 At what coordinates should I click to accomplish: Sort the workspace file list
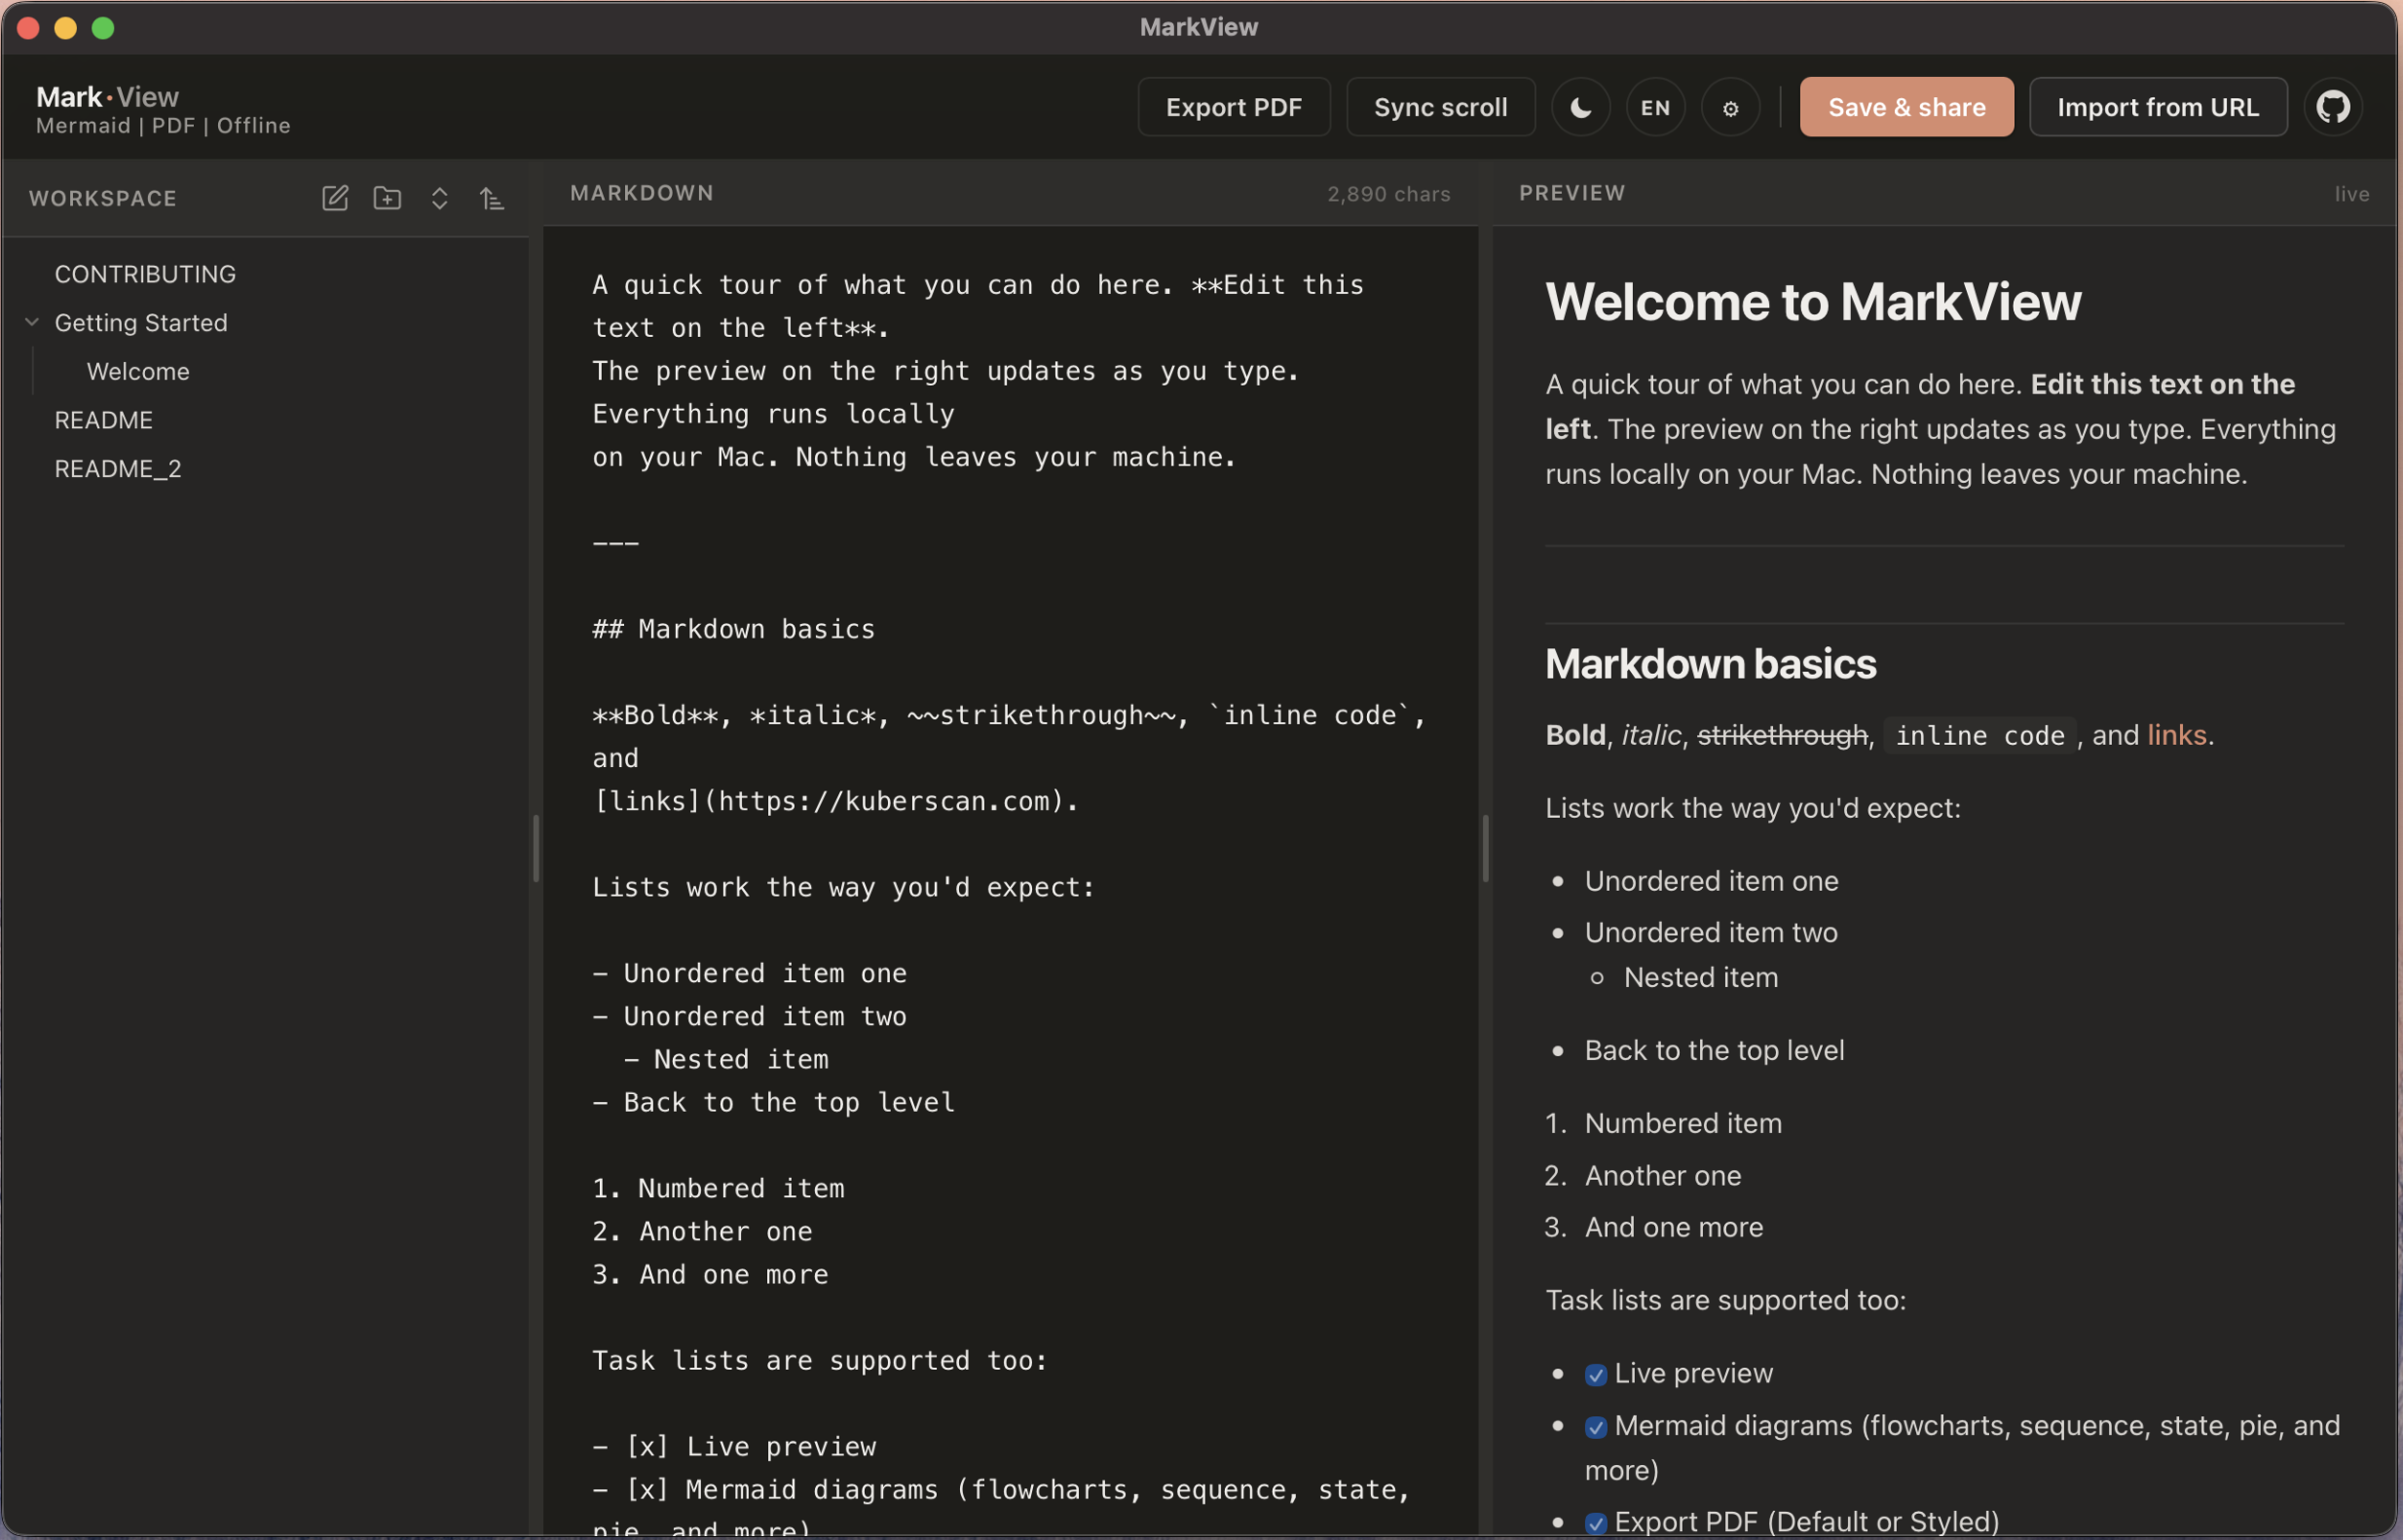491,198
